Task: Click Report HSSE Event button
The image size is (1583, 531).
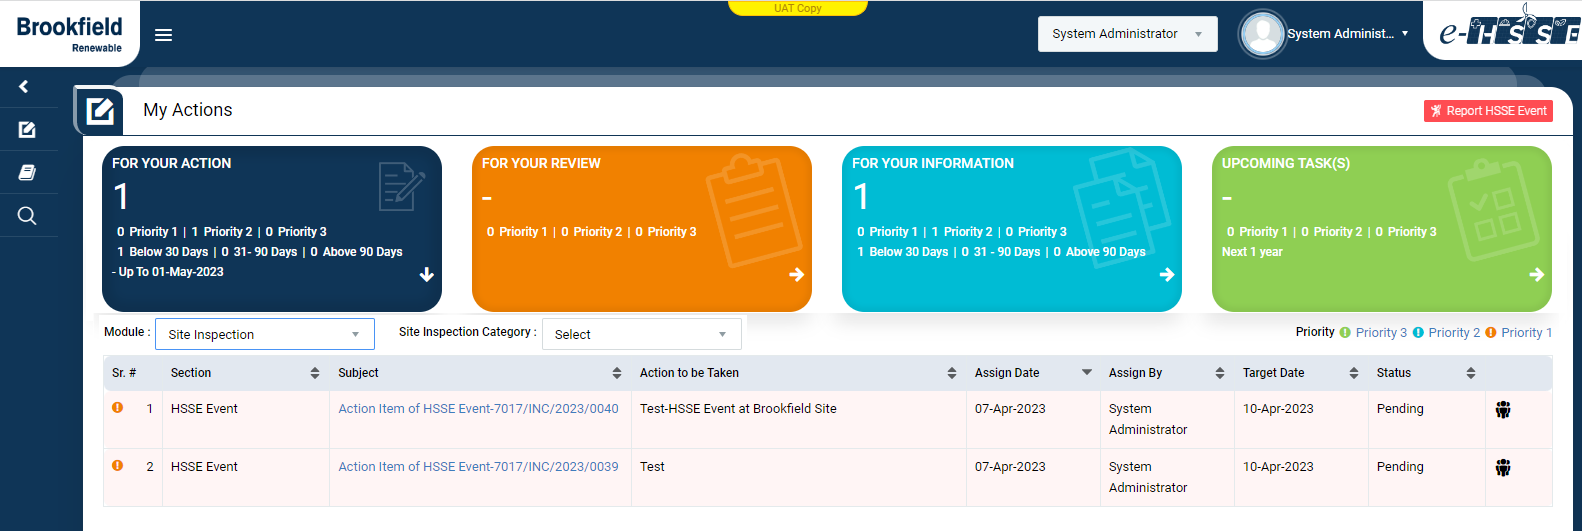Action: pyautogui.click(x=1488, y=111)
